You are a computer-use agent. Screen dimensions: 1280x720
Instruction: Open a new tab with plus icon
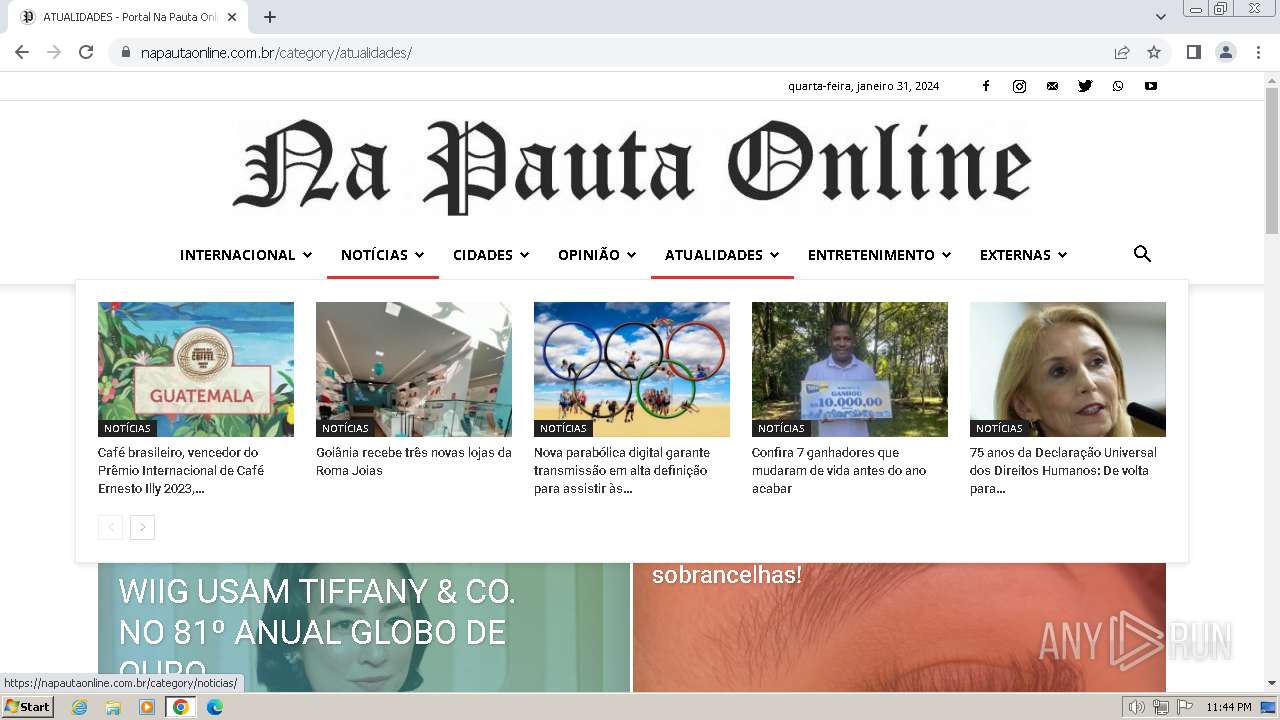[270, 17]
